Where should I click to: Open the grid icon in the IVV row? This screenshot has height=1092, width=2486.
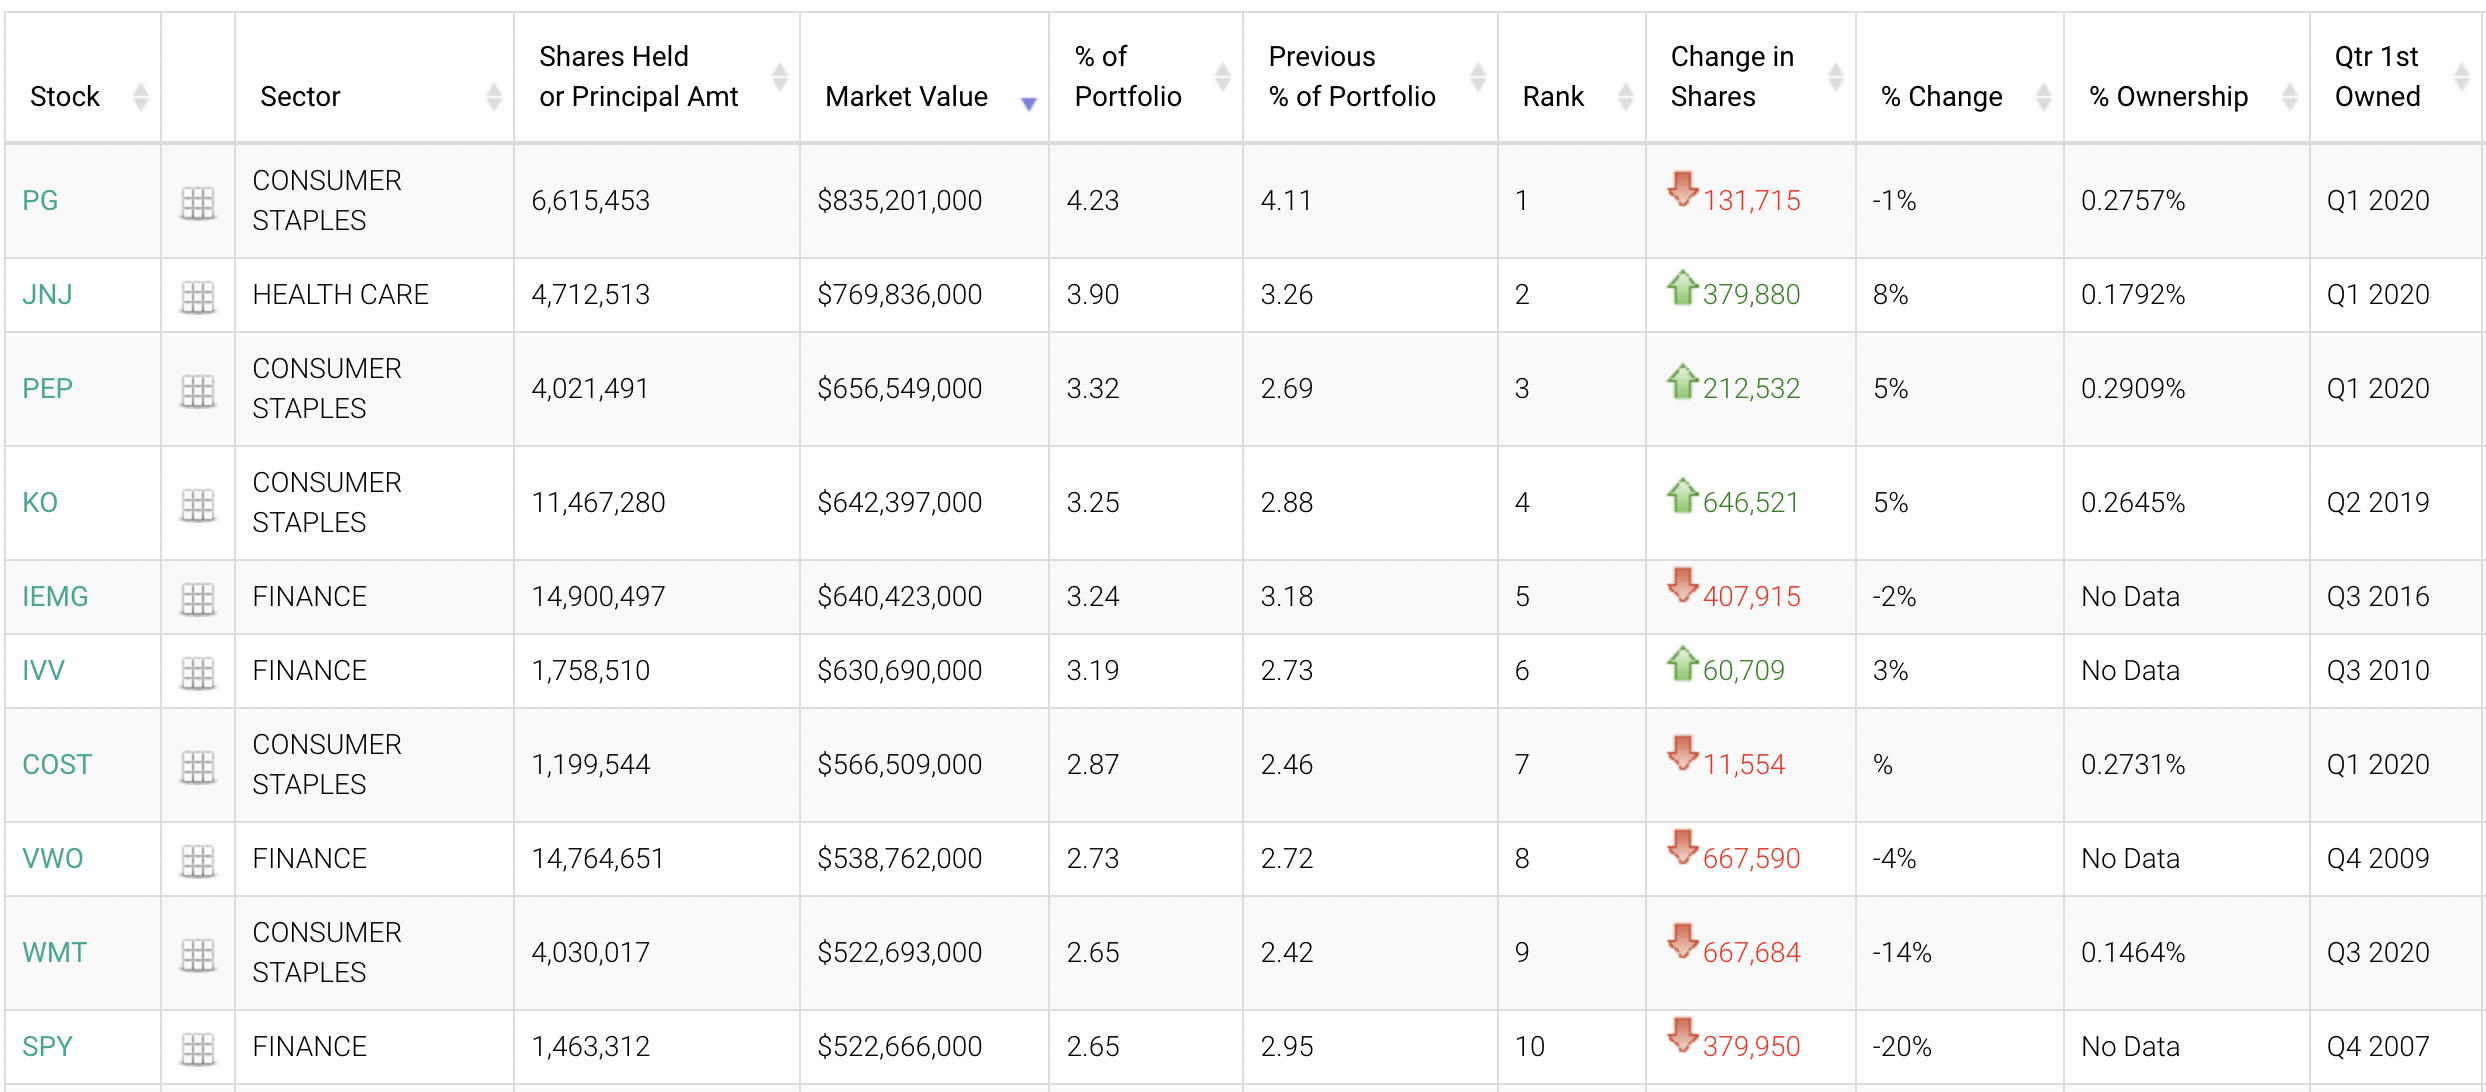point(198,673)
